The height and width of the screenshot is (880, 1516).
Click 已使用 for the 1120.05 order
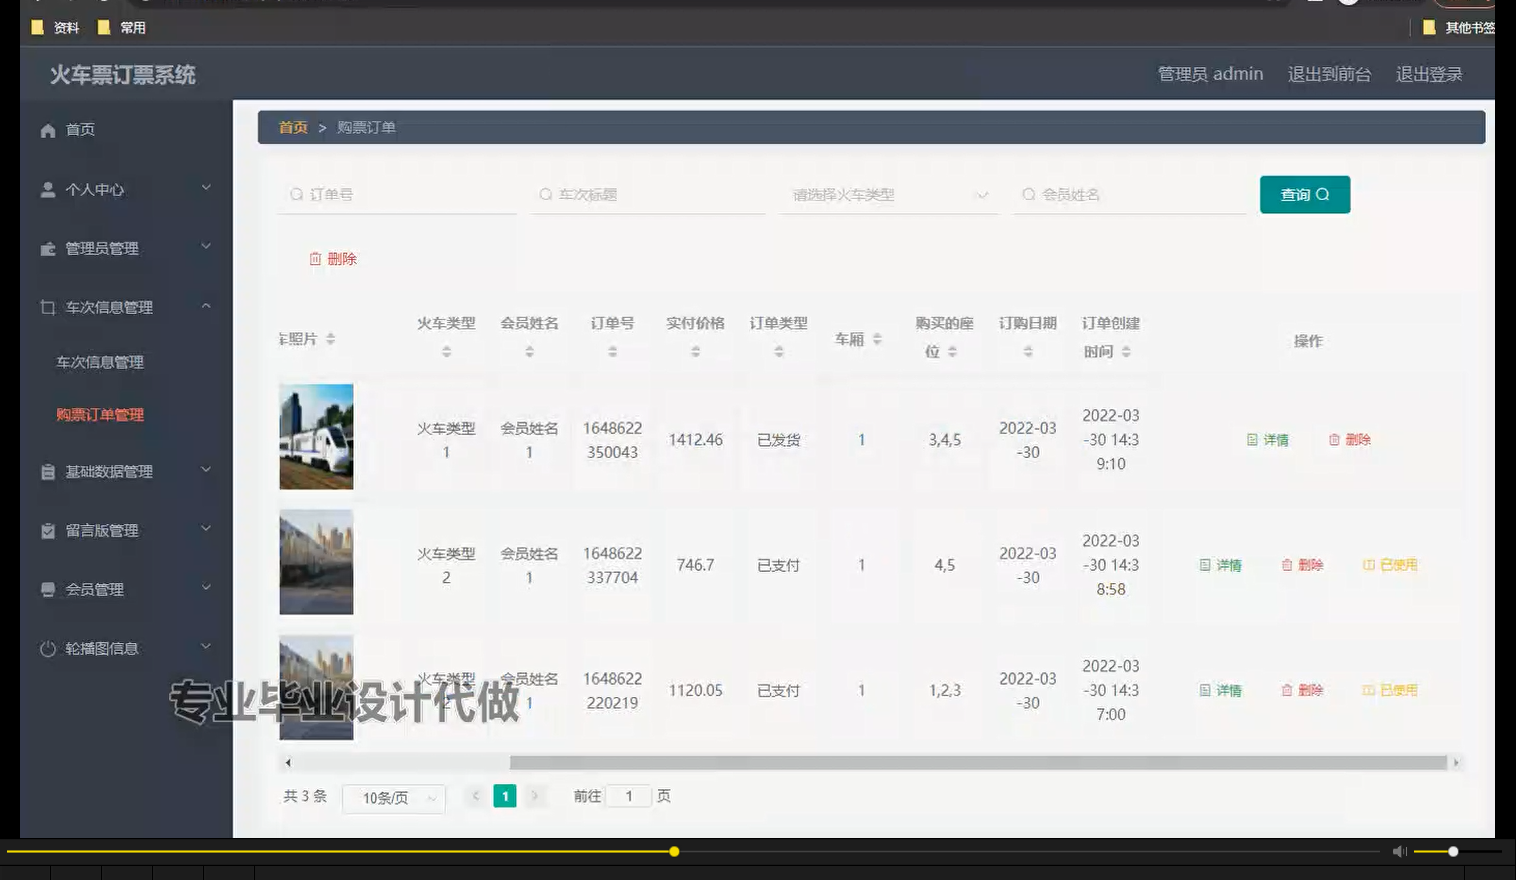coord(1391,690)
